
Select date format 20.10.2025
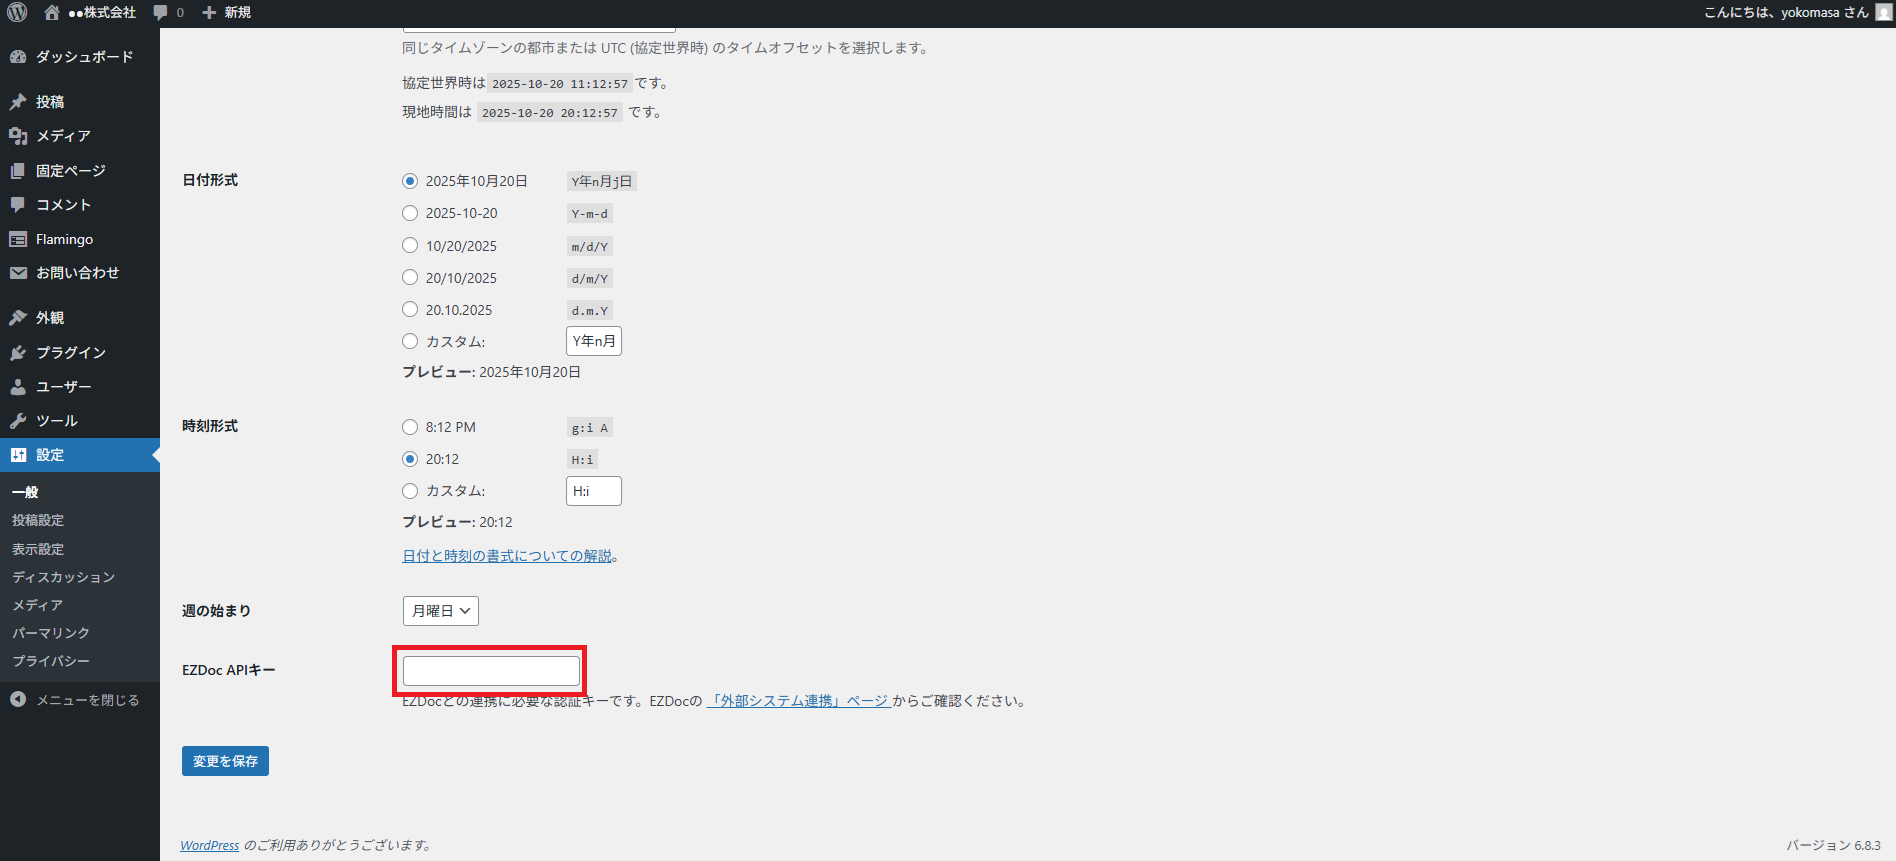410,309
